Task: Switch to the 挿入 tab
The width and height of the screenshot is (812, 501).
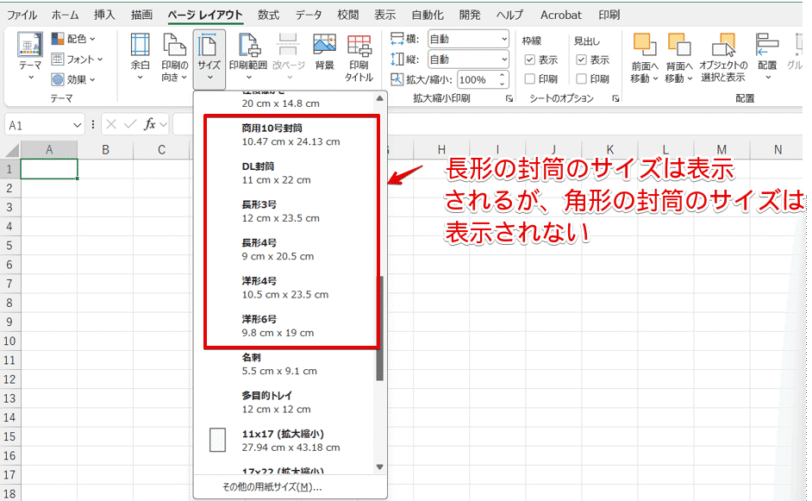Action: [104, 15]
